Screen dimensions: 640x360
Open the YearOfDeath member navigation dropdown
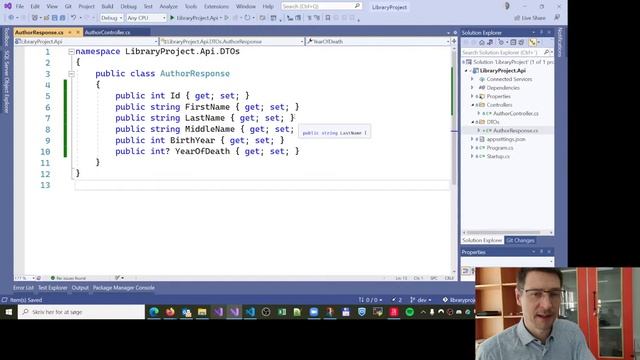click(x=378, y=42)
